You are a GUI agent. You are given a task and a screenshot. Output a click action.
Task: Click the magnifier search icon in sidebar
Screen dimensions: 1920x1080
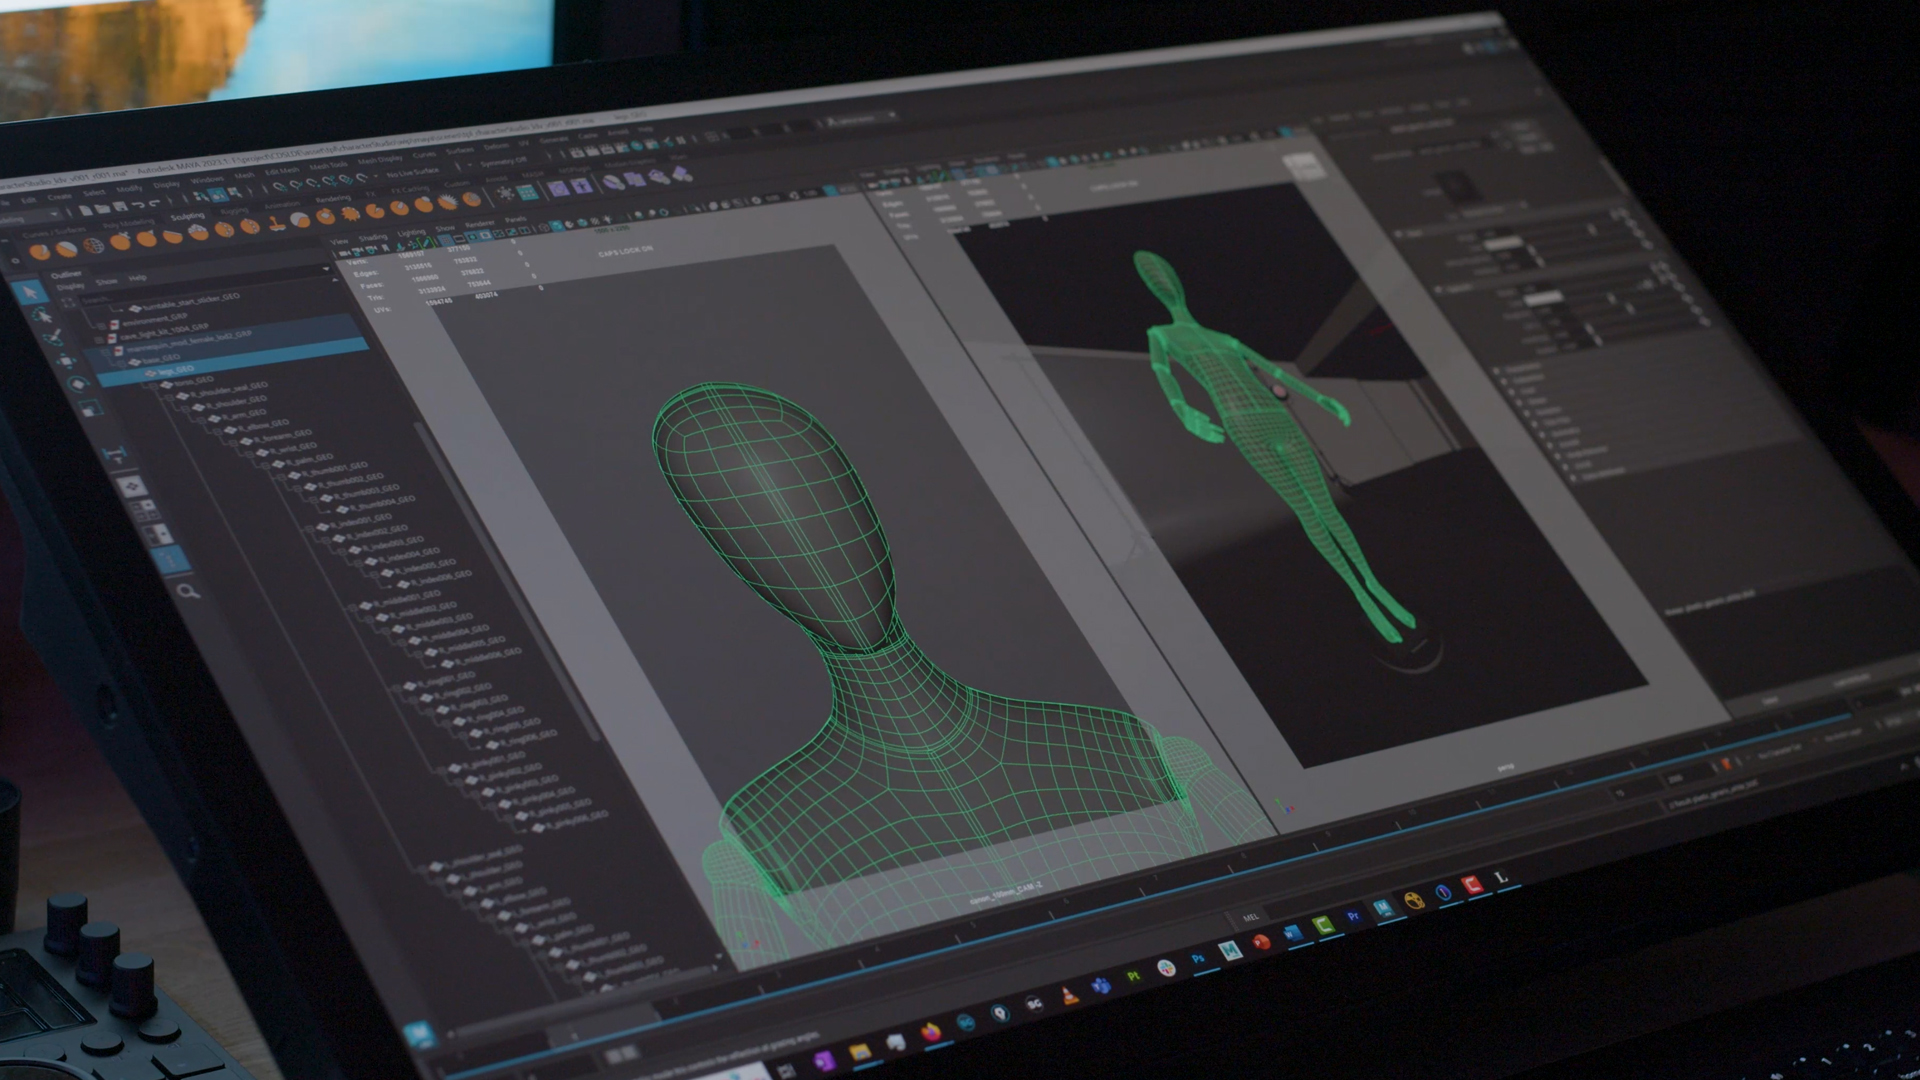click(187, 591)
